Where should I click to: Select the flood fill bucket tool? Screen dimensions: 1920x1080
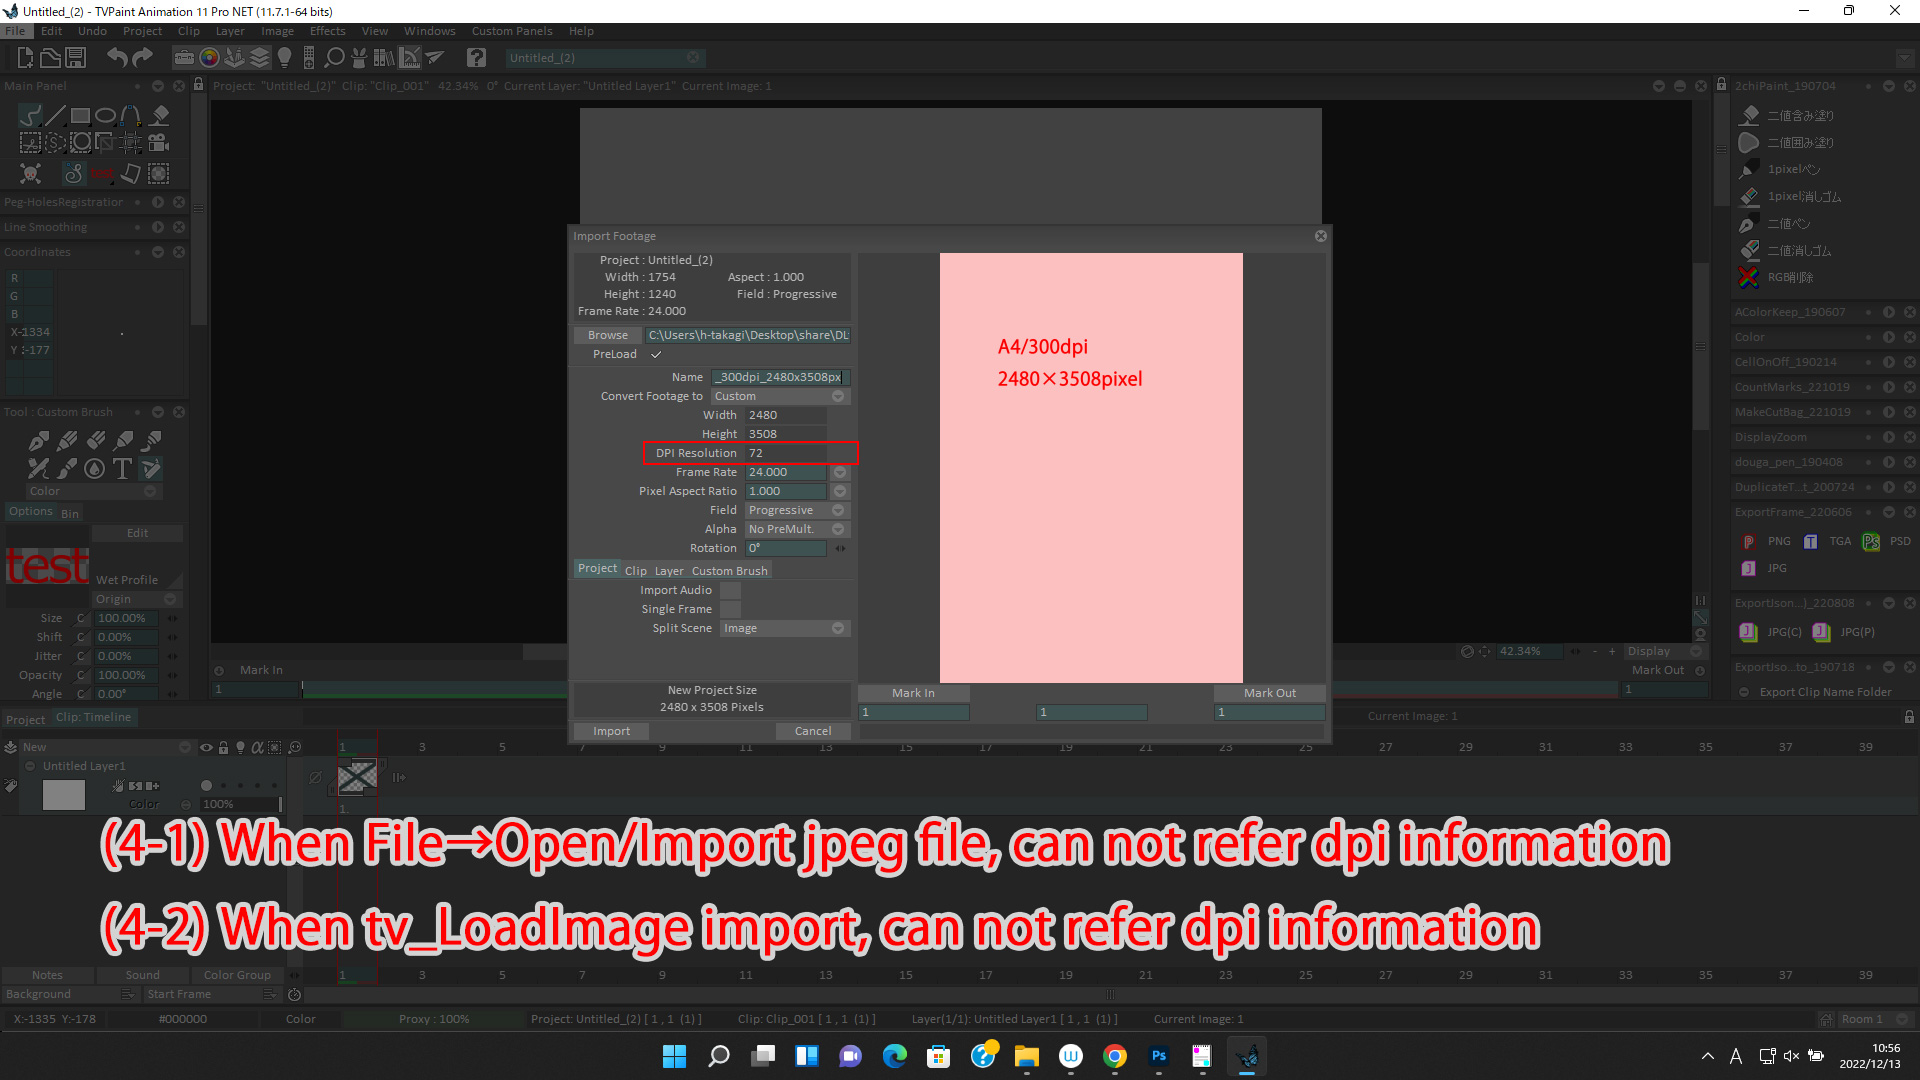coord(160,116)
